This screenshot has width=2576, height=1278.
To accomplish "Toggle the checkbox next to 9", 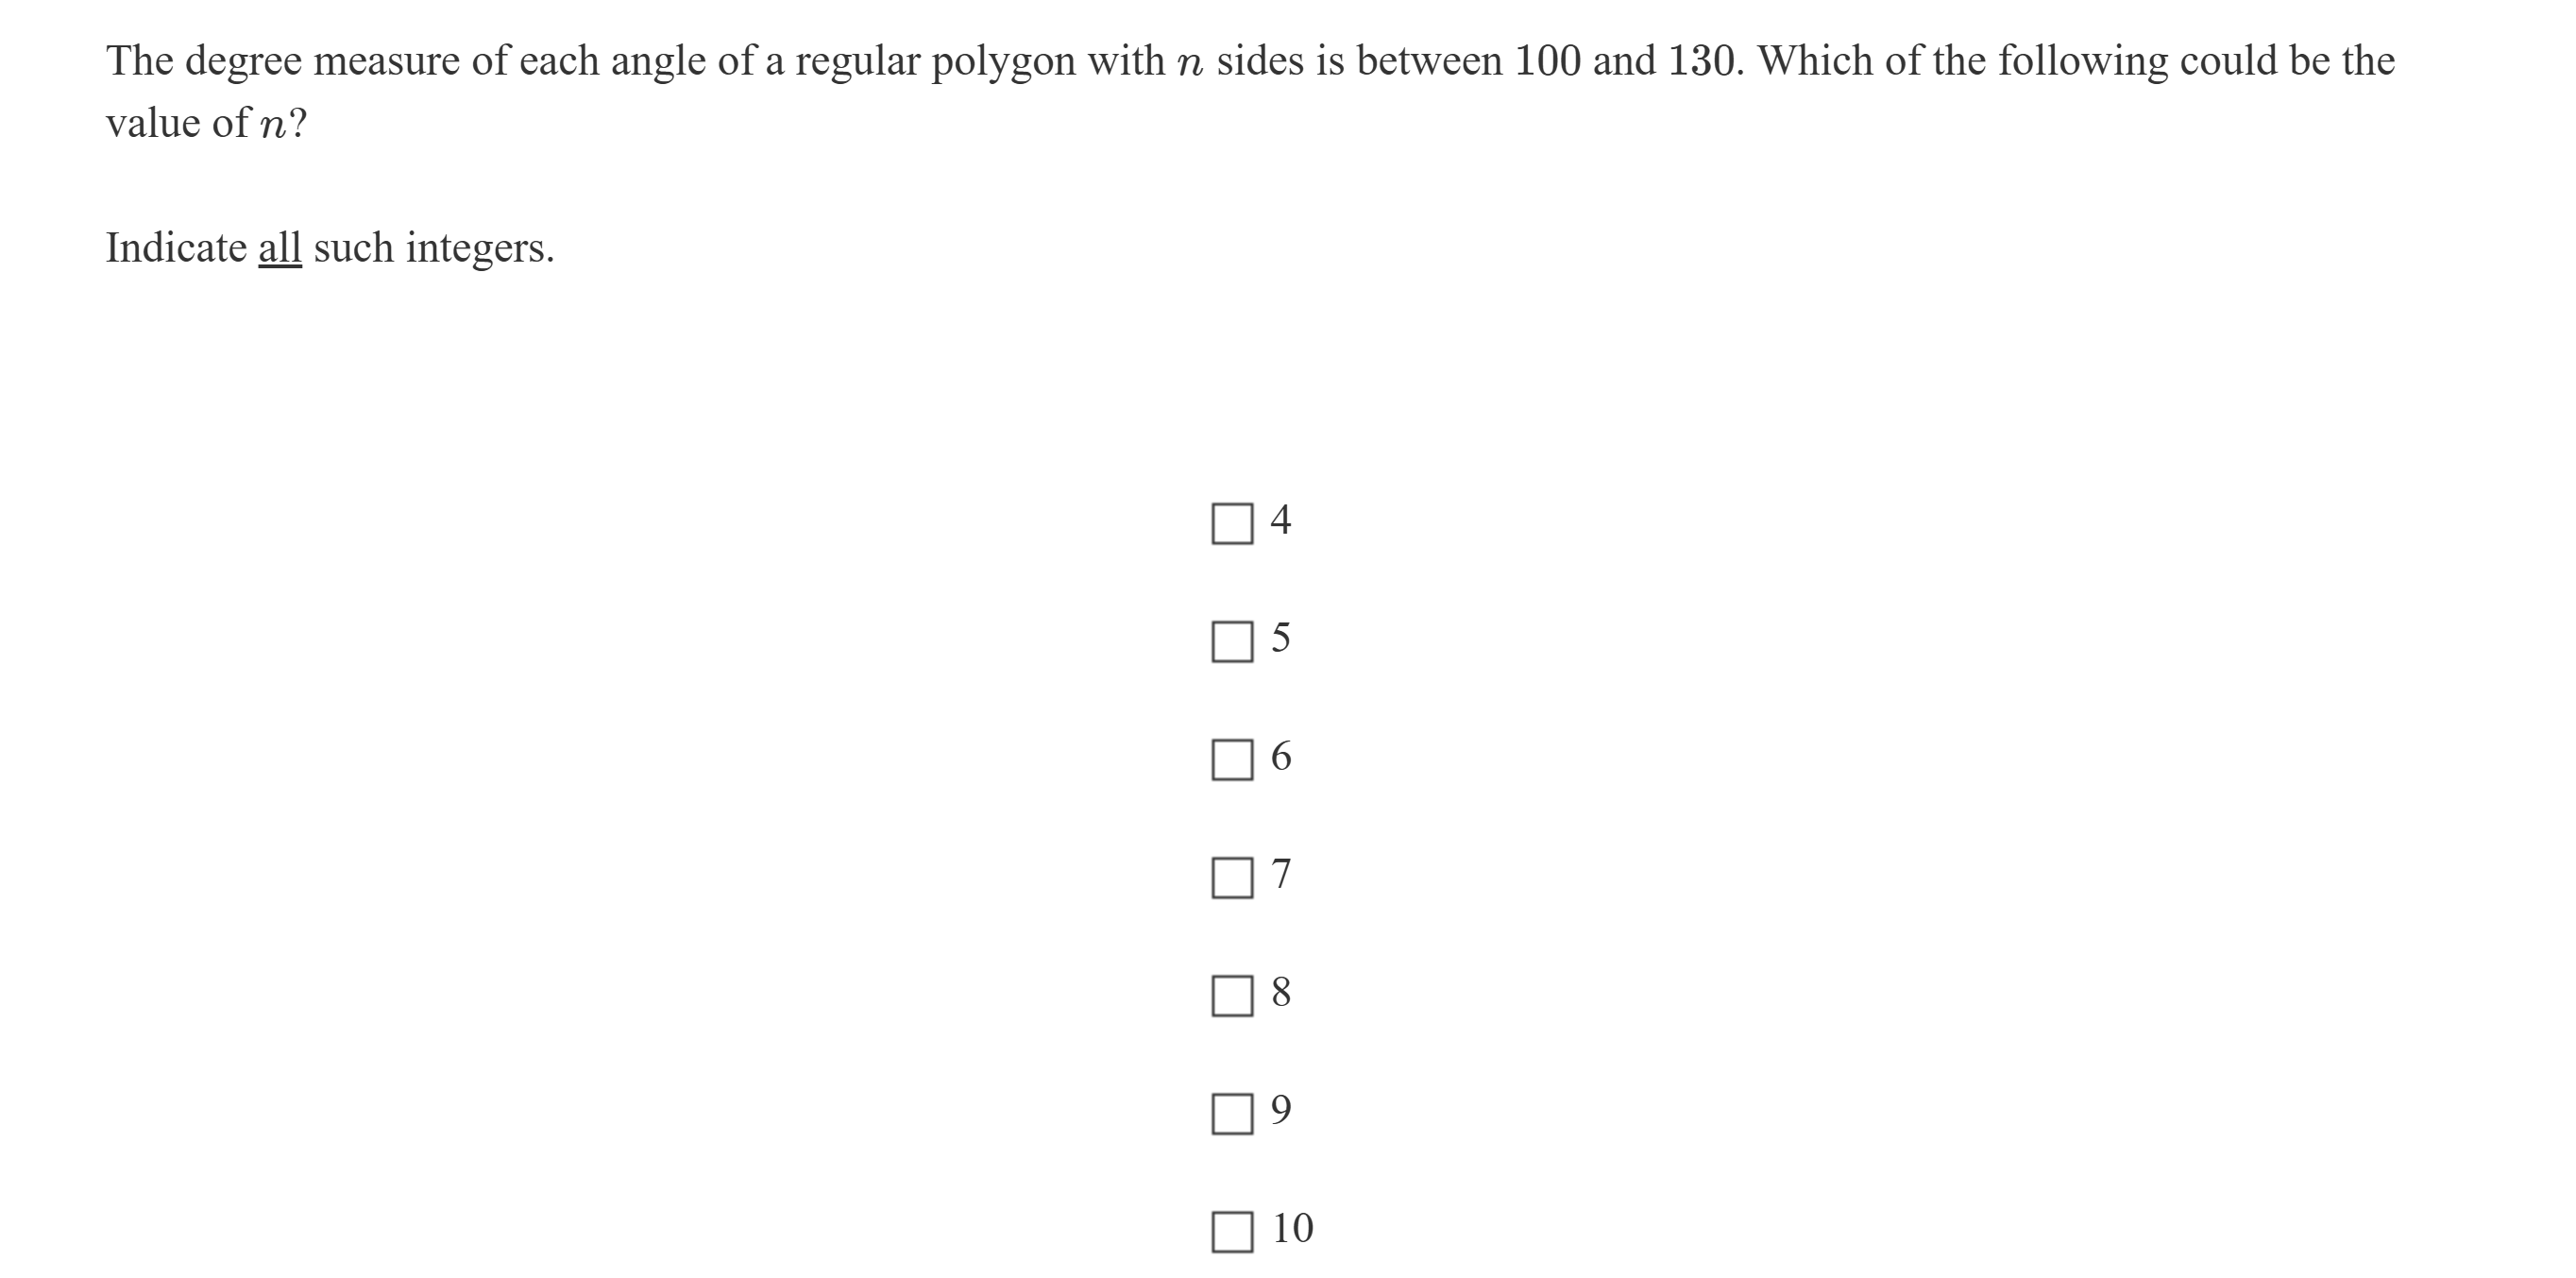I will tap(1232, 1113).
